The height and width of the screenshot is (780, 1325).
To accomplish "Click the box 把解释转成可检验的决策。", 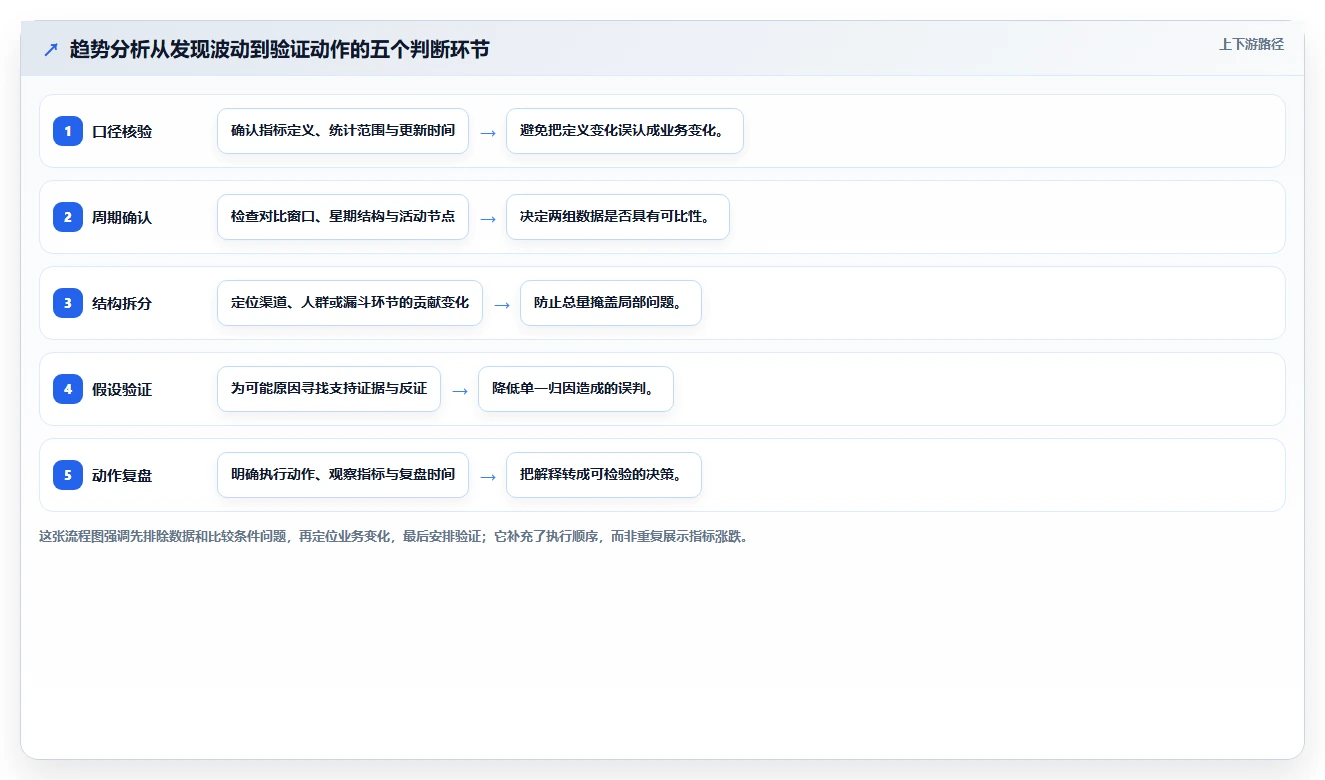I will [604, 475].
